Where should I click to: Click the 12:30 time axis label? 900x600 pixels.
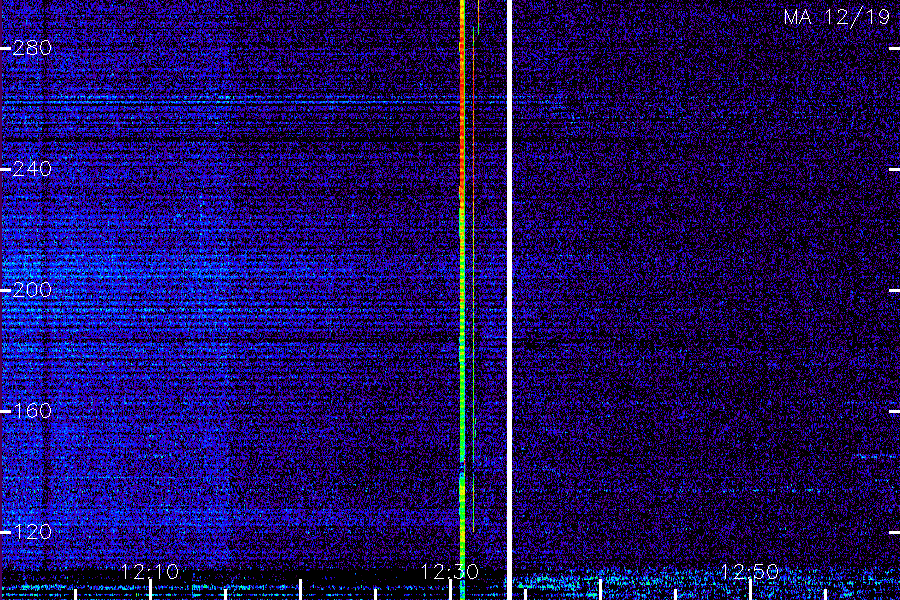pos(449,572)
